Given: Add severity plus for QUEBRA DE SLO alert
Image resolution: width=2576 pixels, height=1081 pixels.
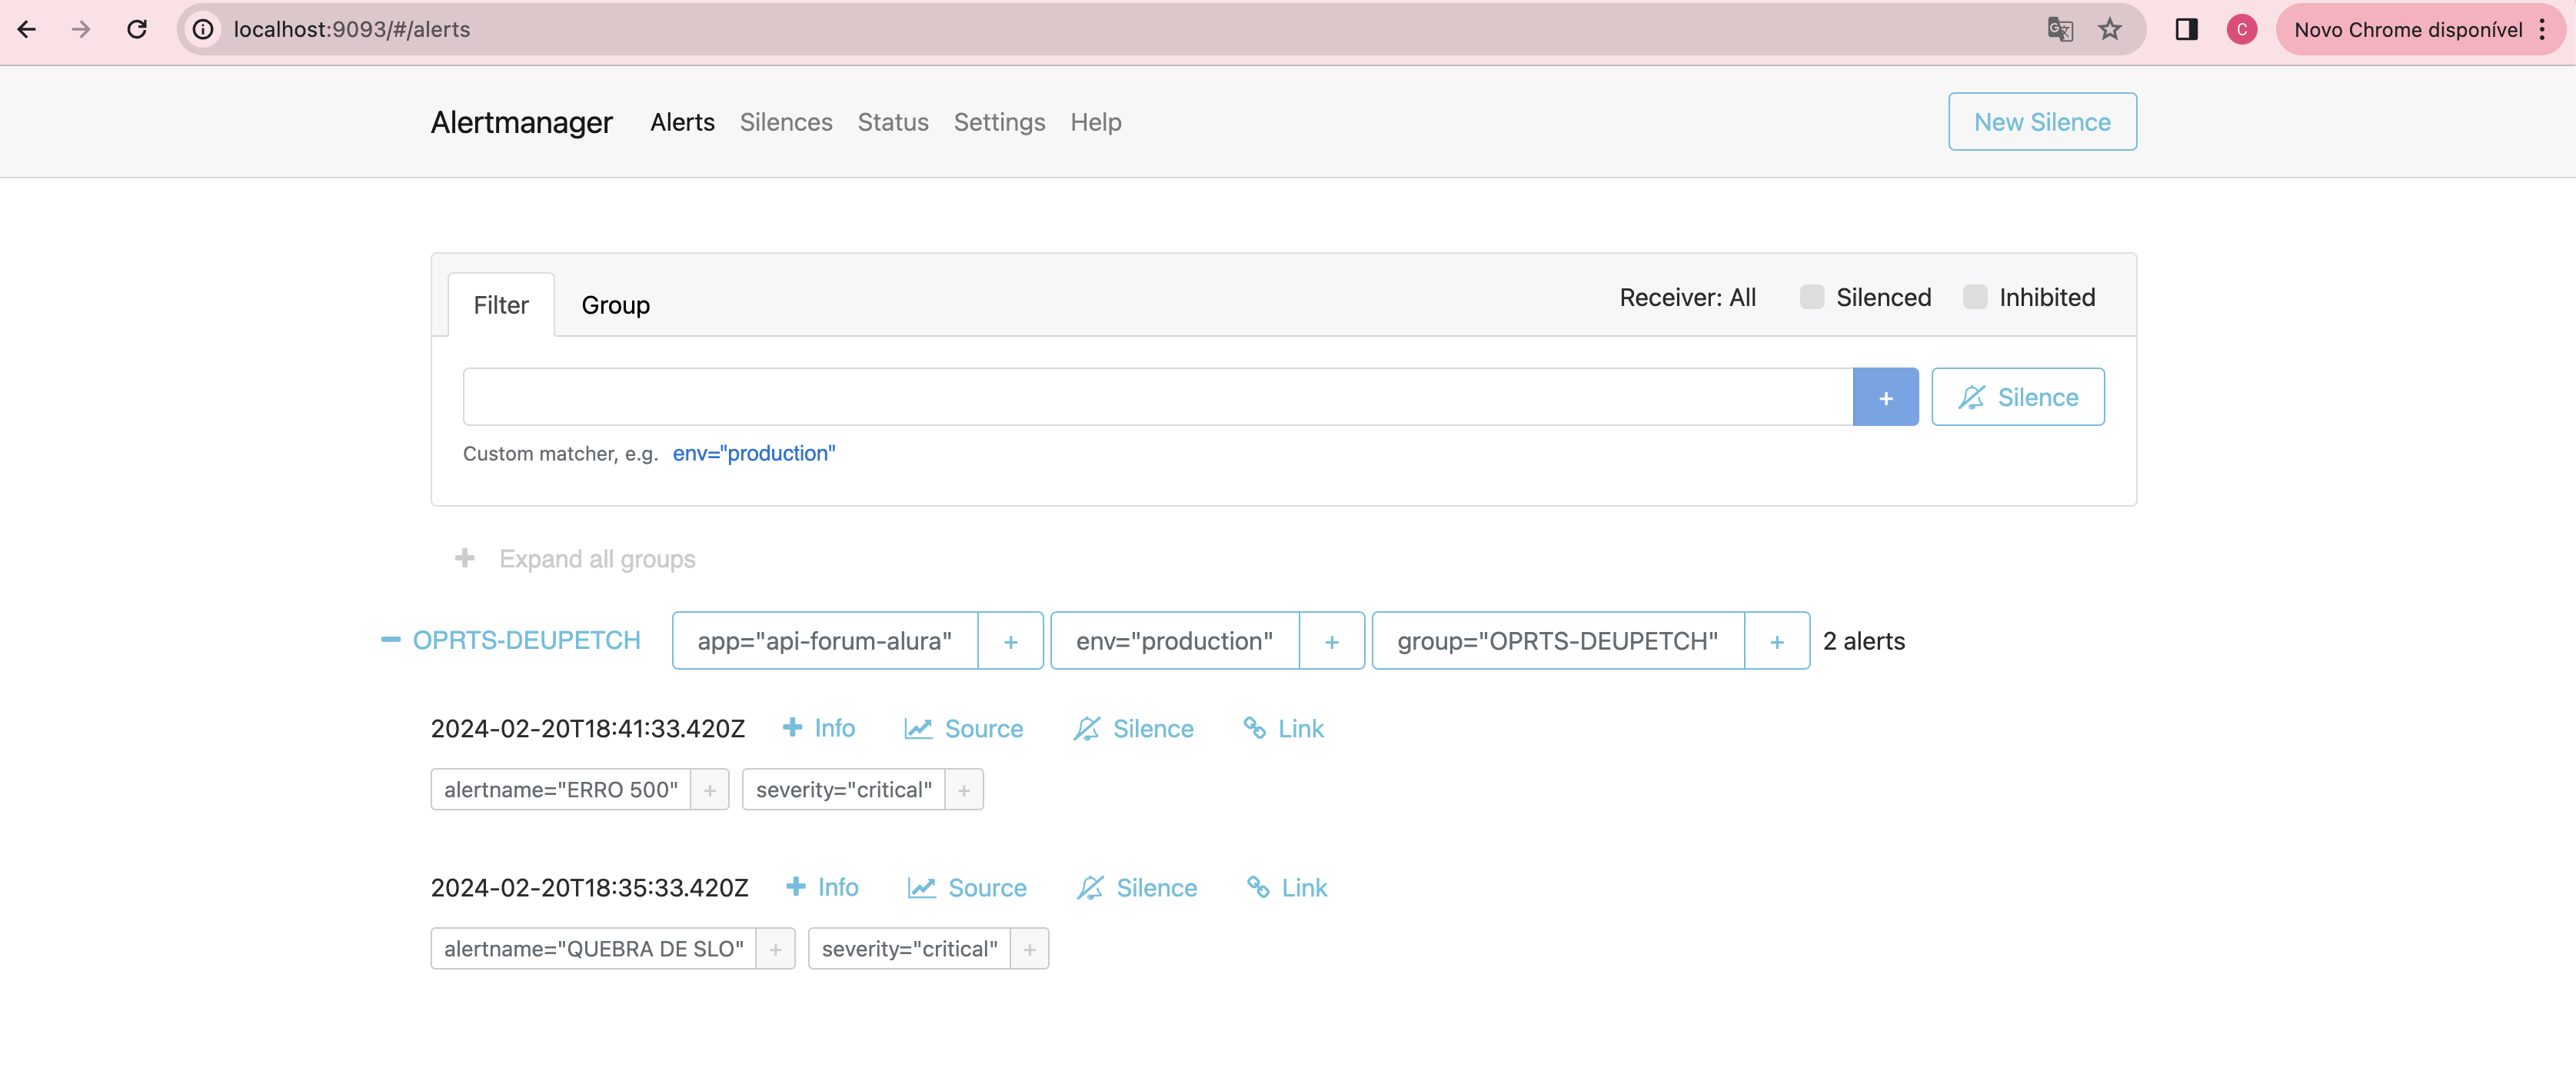Looking at the screenshot, I should coord(1029,949).
